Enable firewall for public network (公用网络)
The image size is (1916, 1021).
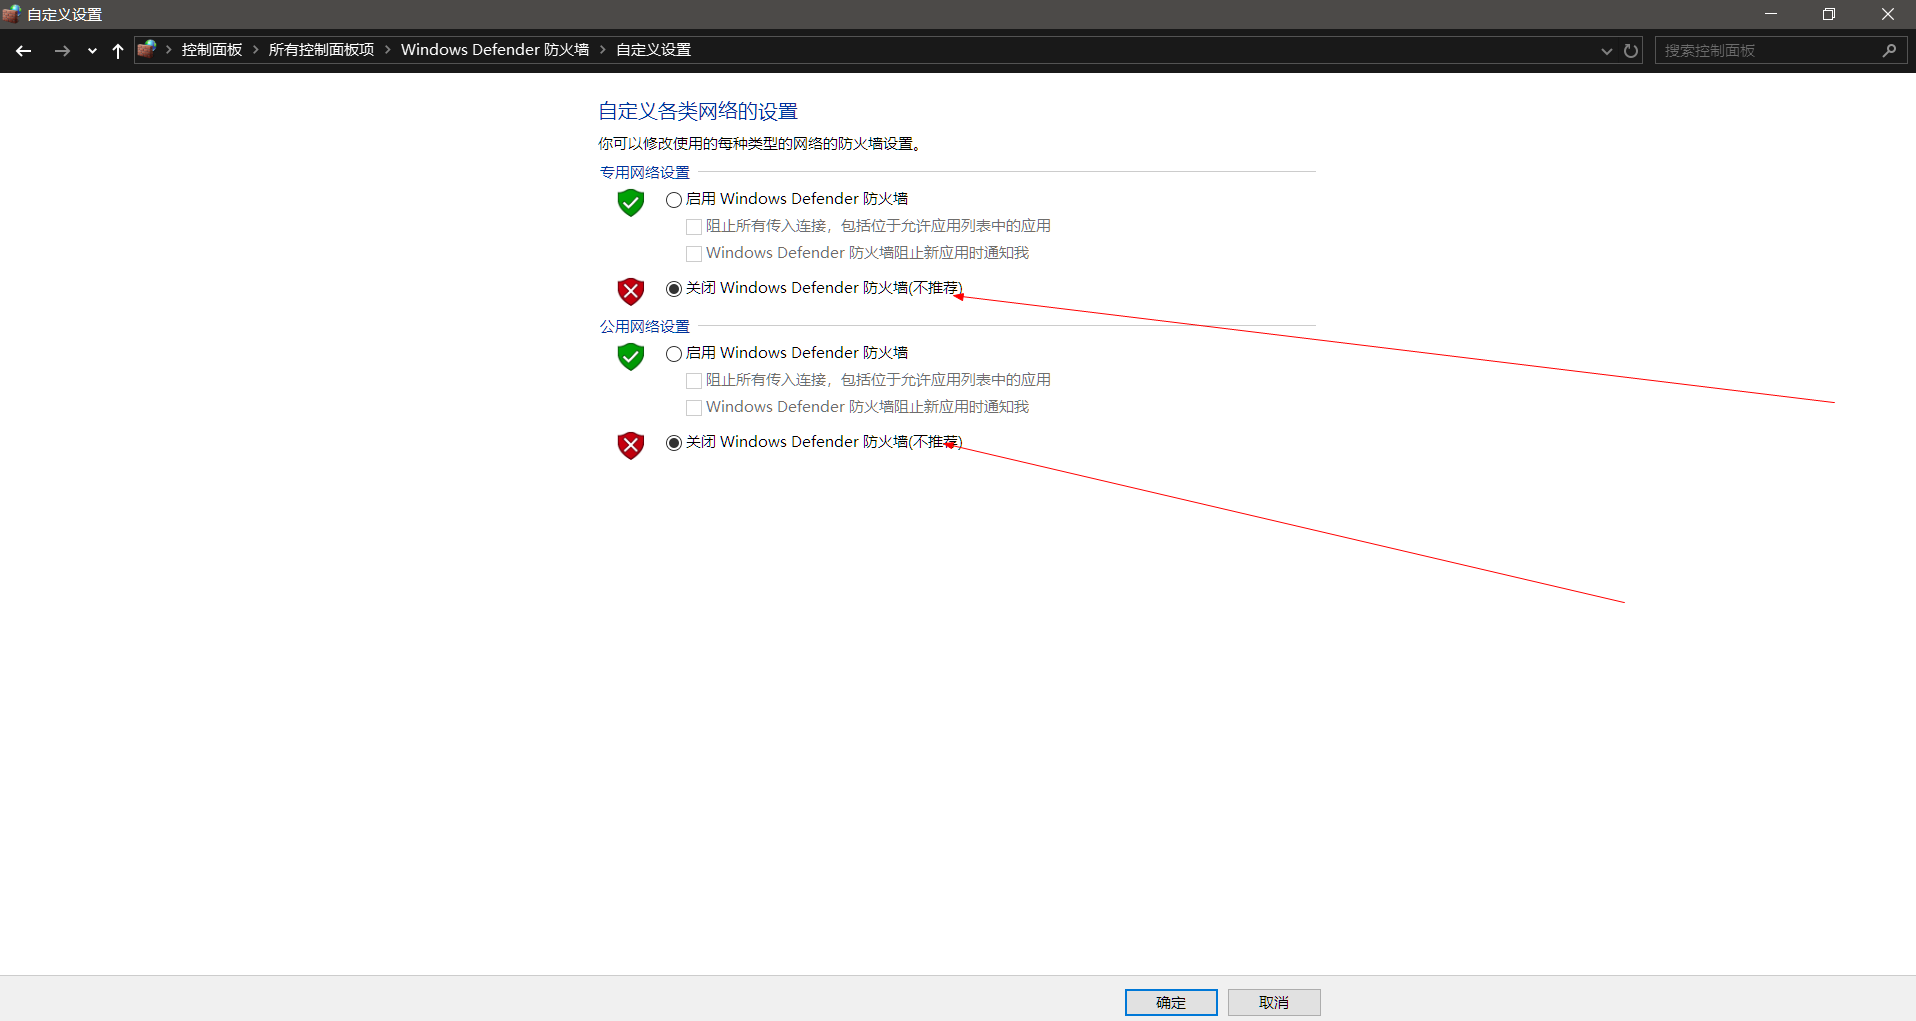coord(787,353)
